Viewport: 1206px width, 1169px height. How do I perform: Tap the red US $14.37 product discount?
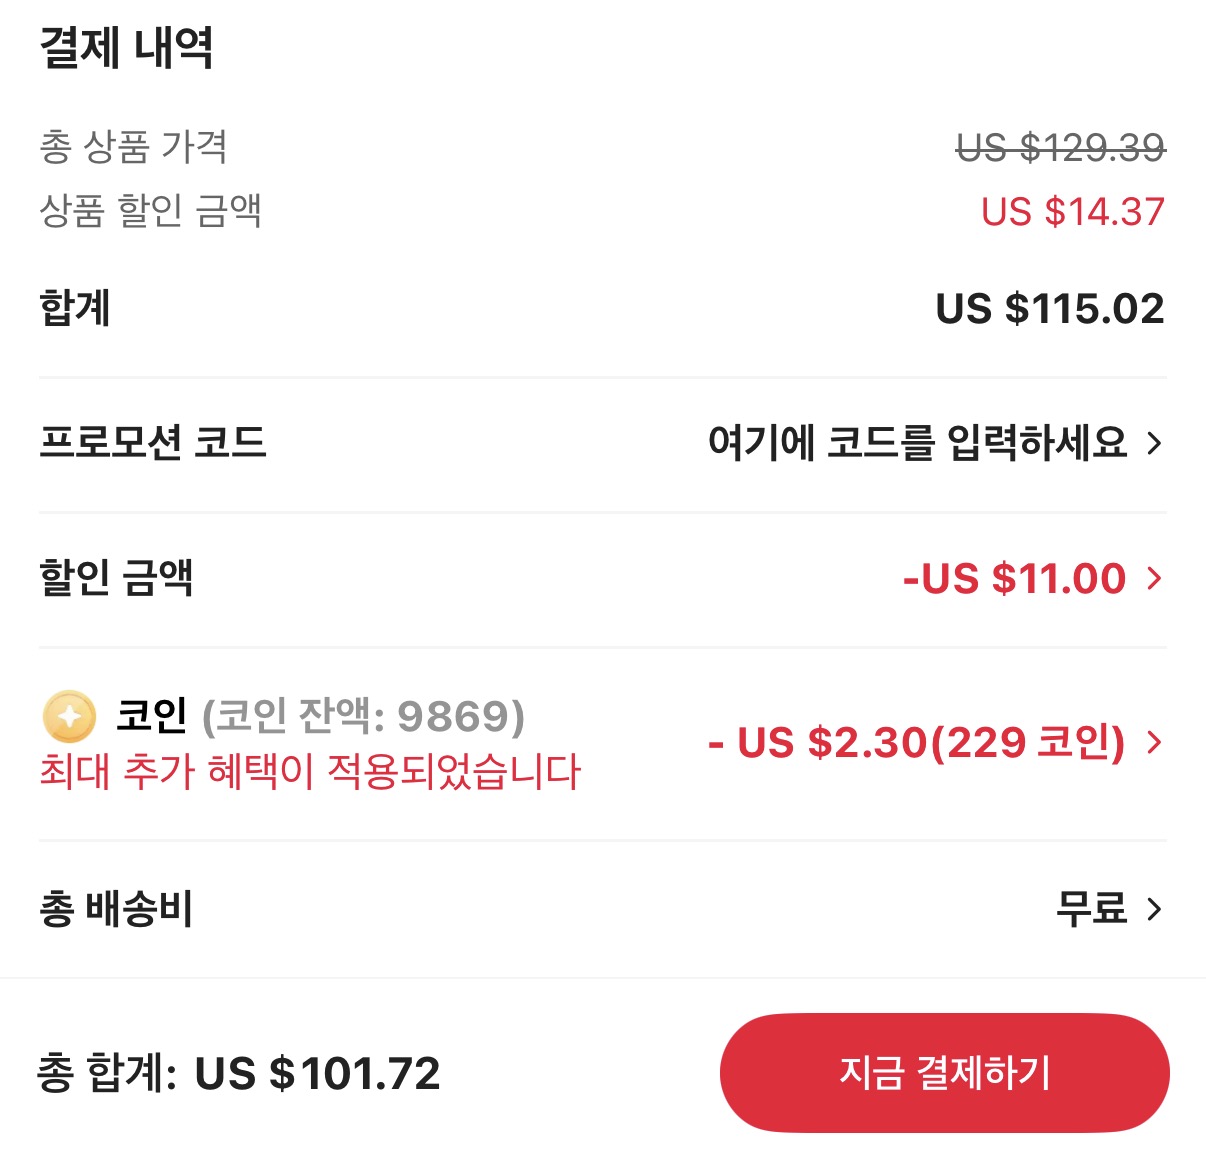tap(1072, 212)
